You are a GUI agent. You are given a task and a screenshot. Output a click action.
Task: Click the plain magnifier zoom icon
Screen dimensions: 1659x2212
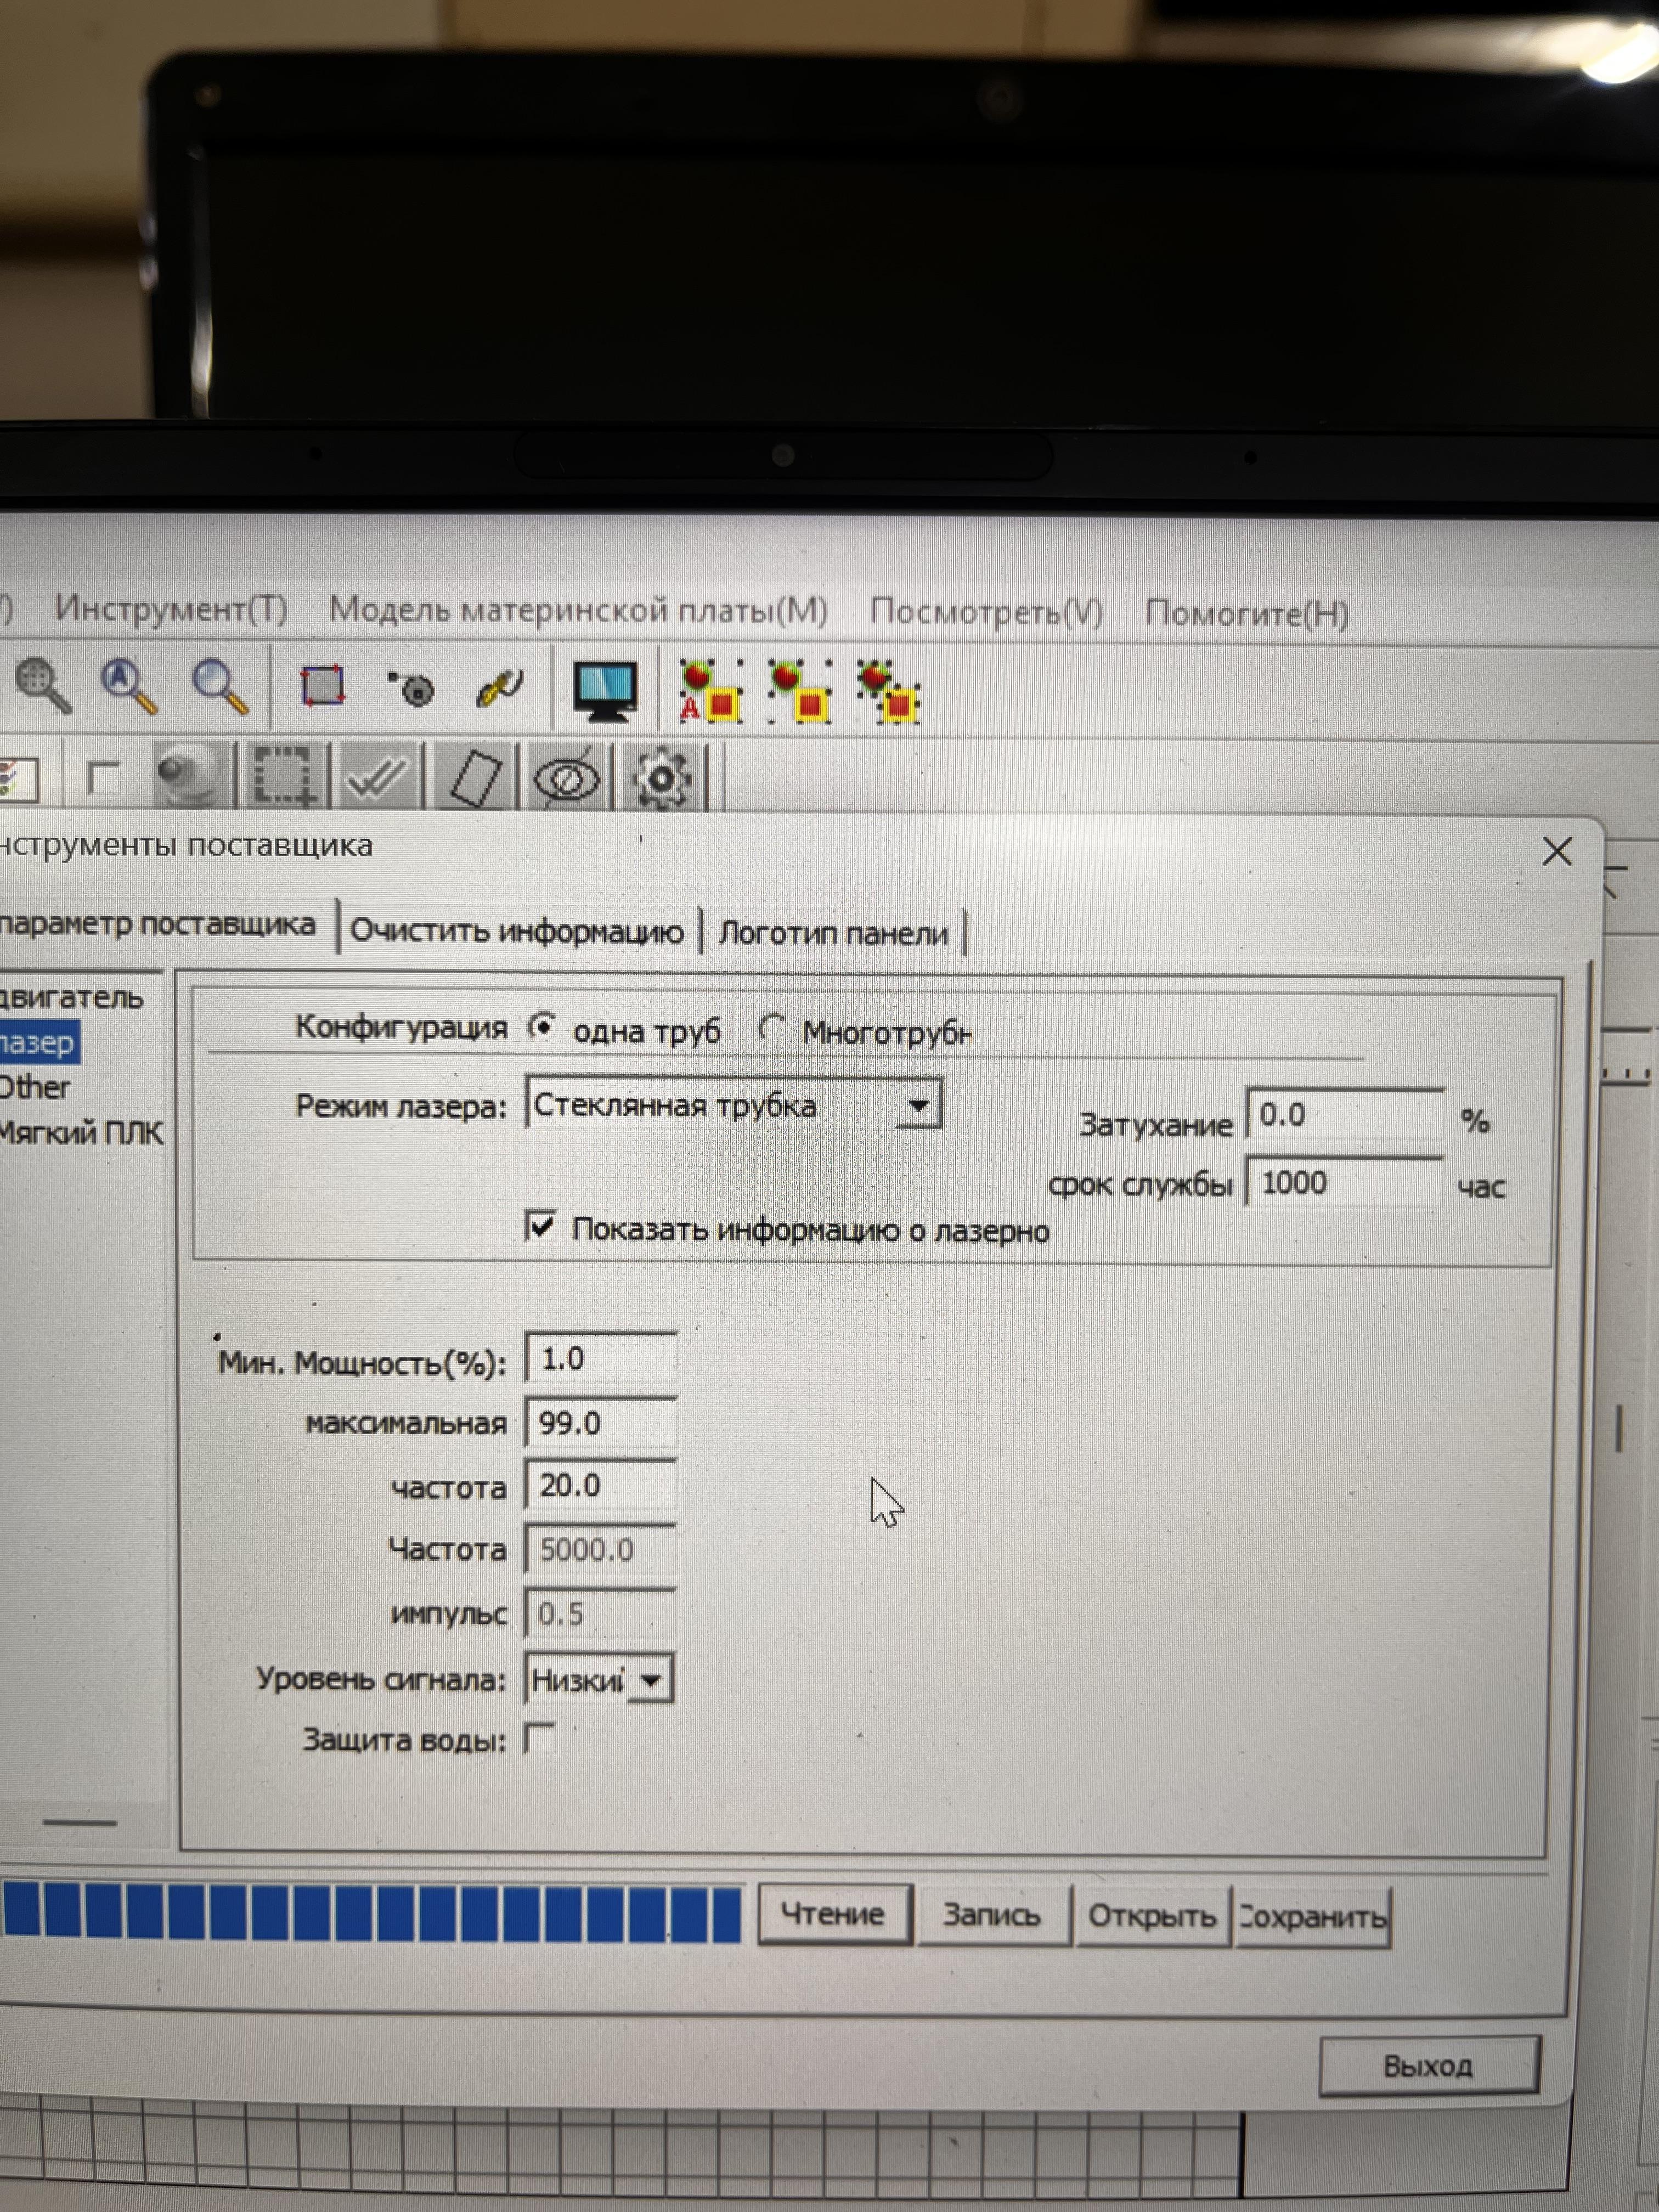click(220, 688)
